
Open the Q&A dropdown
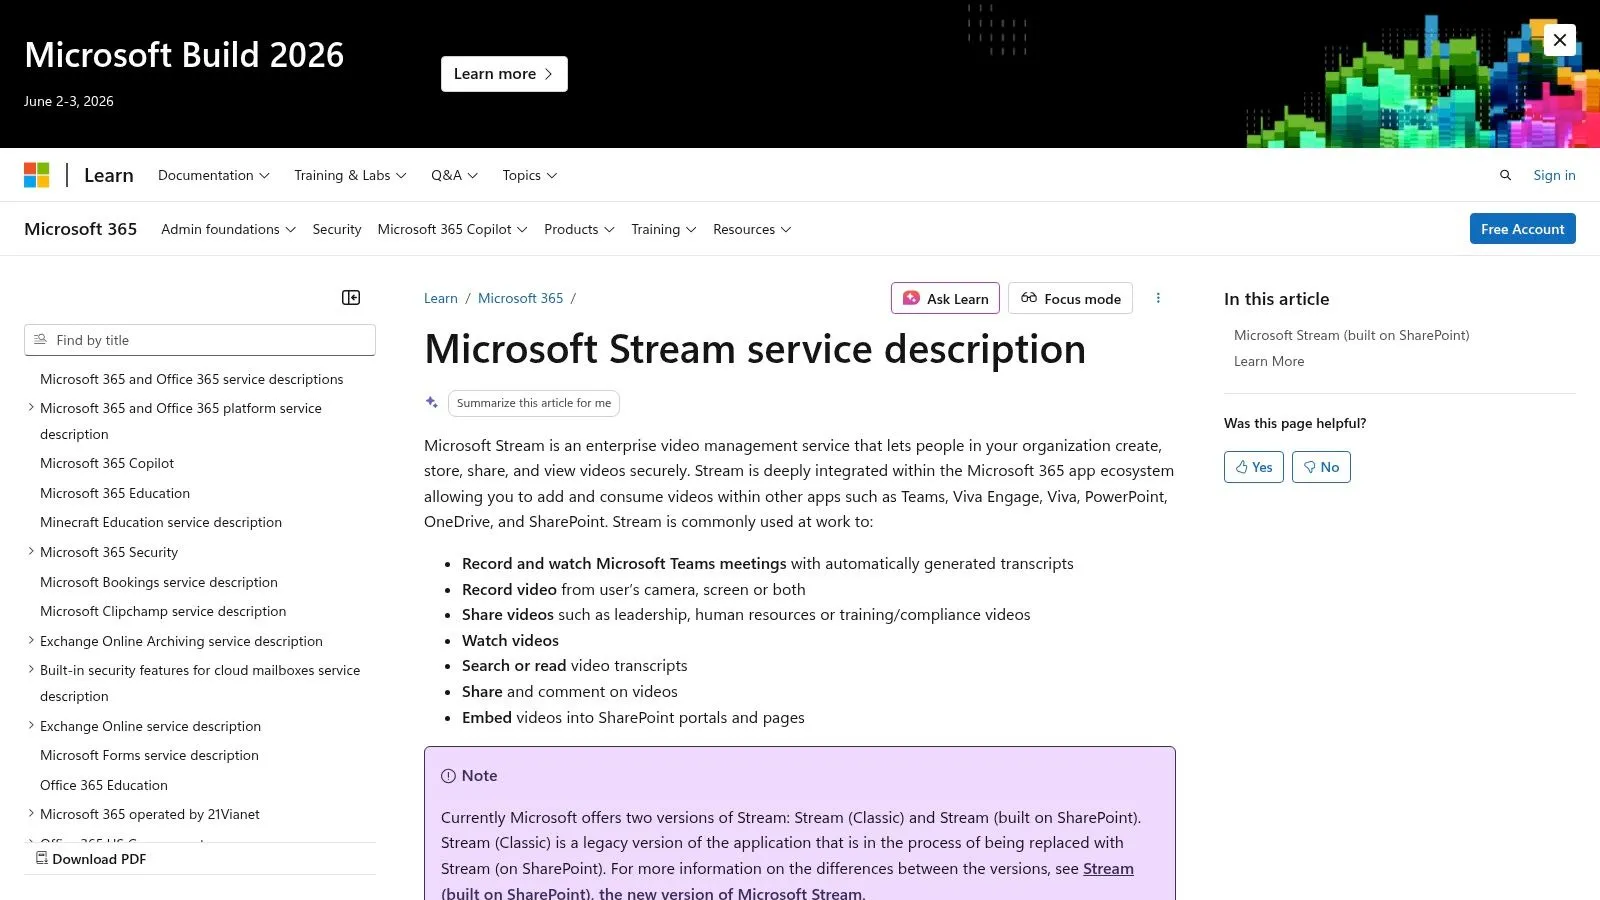(x=454, y=175)
